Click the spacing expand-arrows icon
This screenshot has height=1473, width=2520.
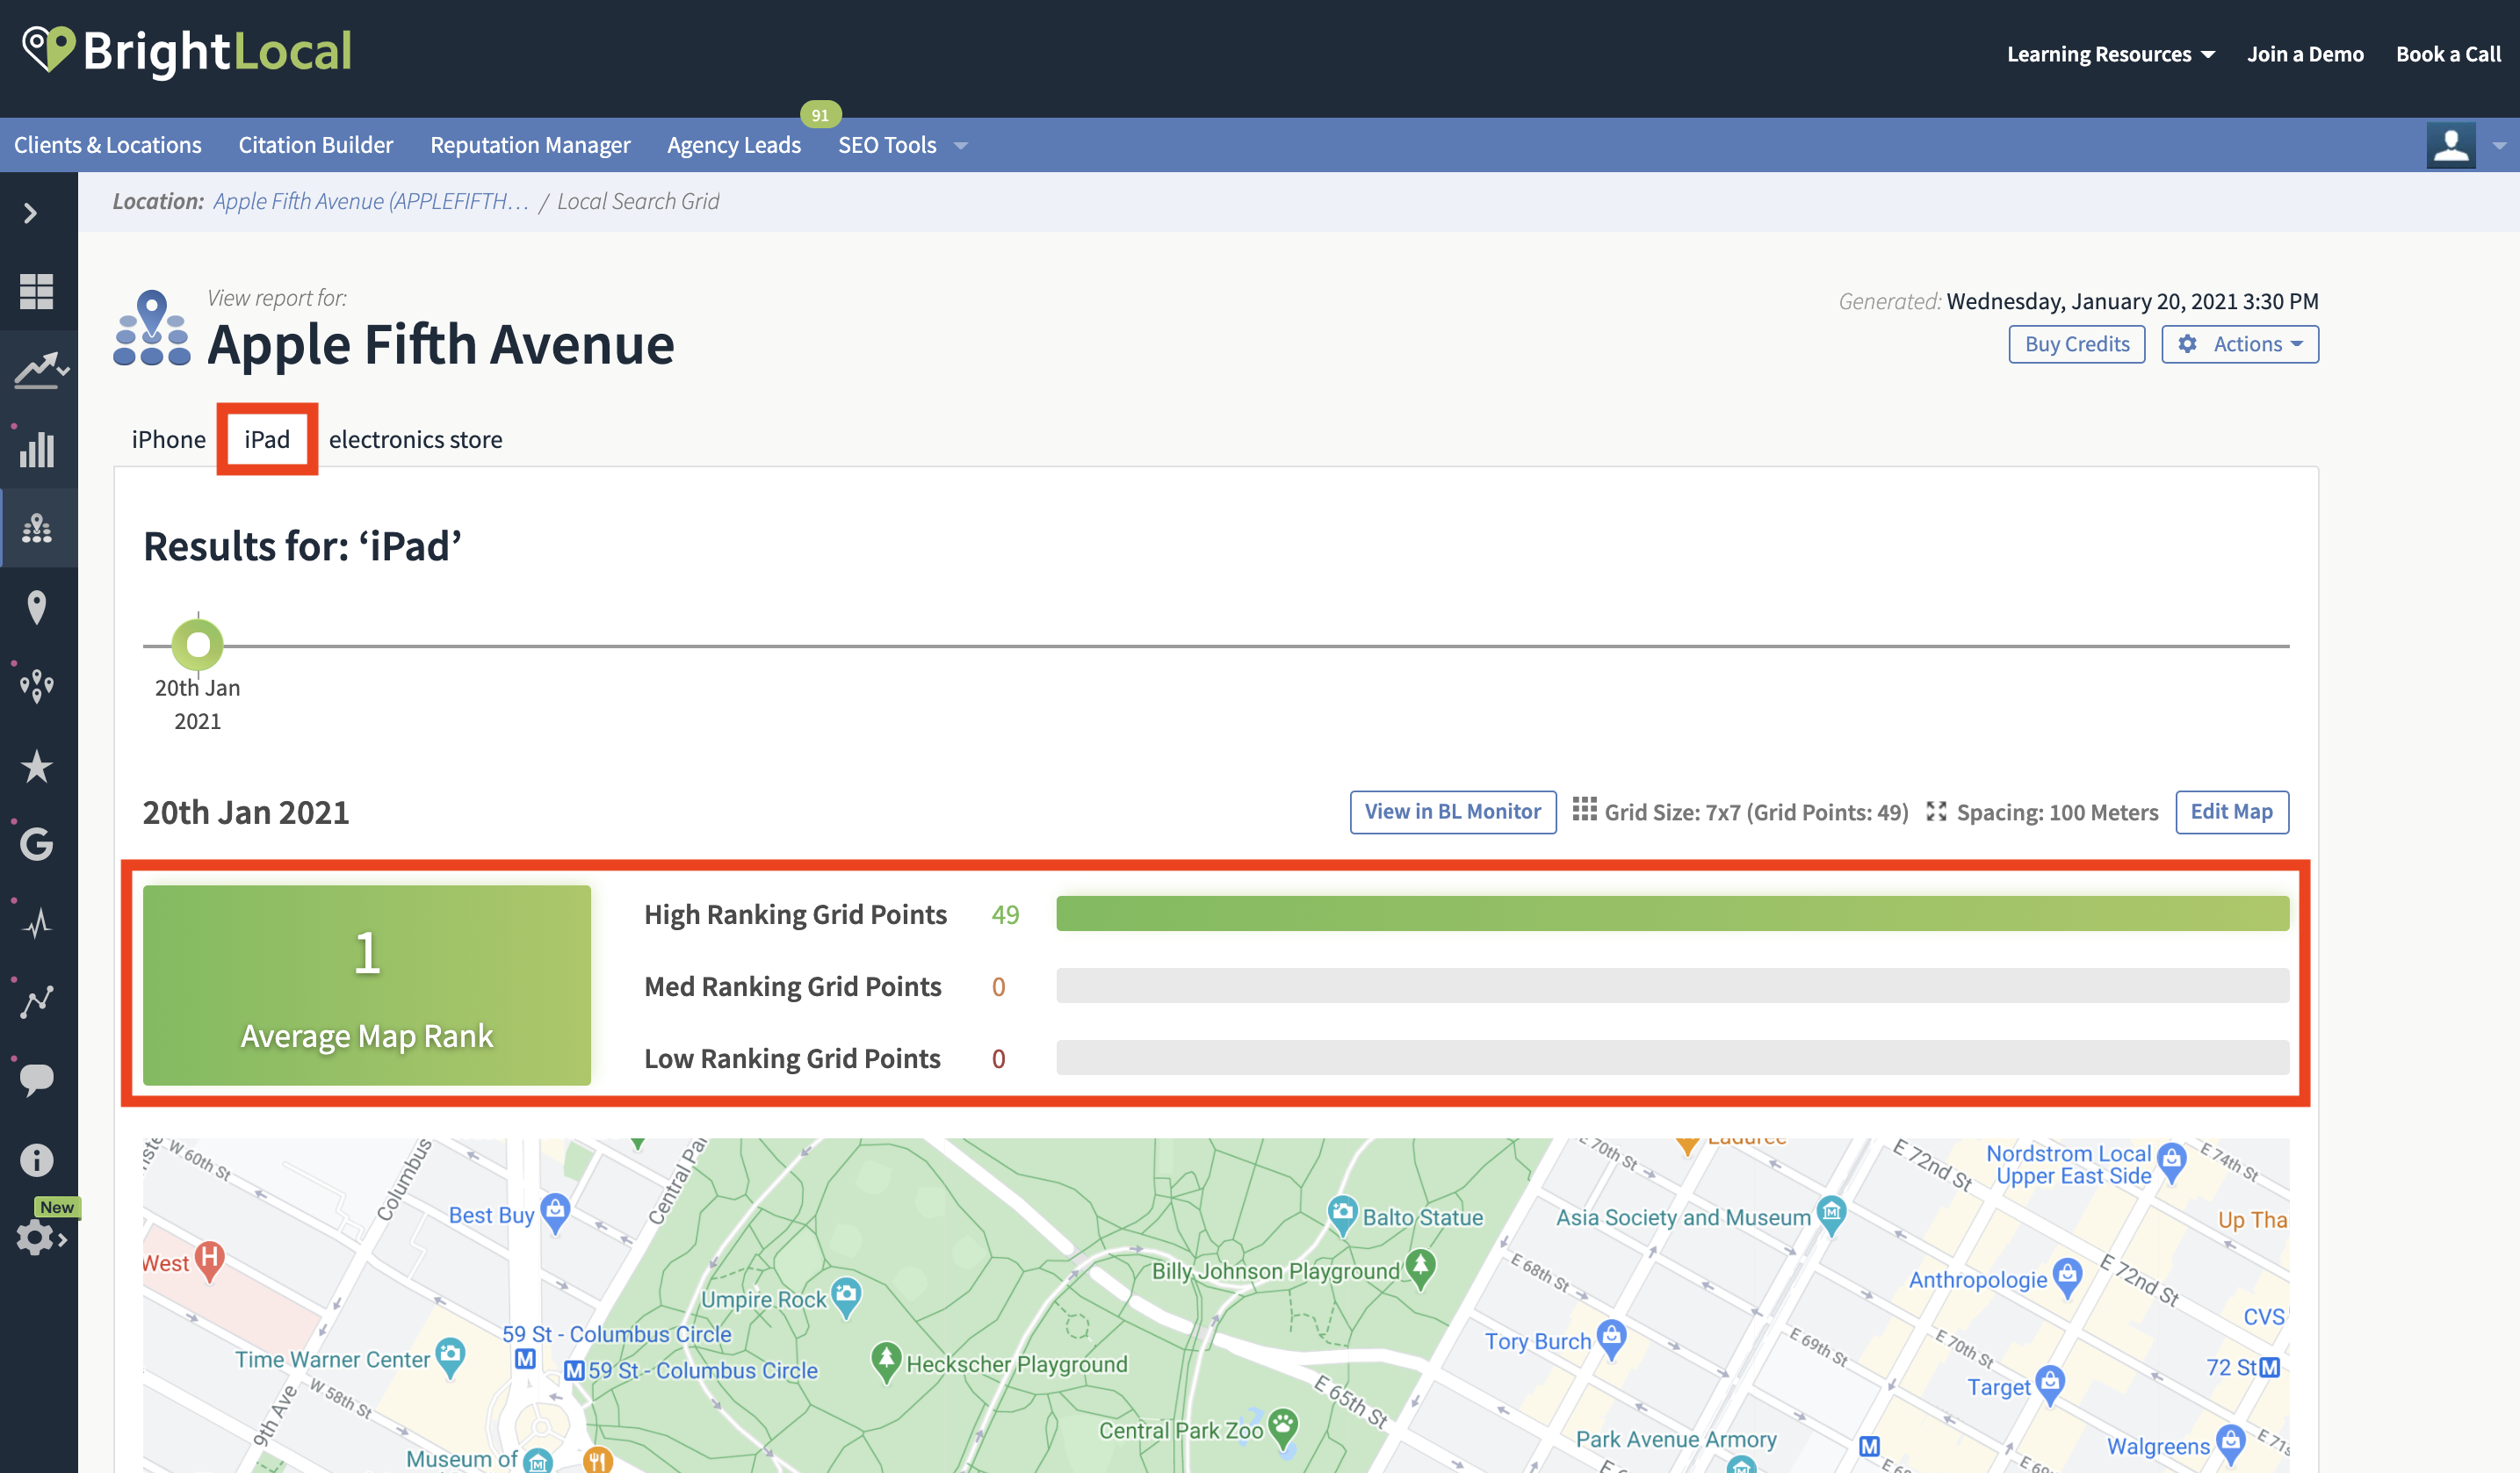1936,811
